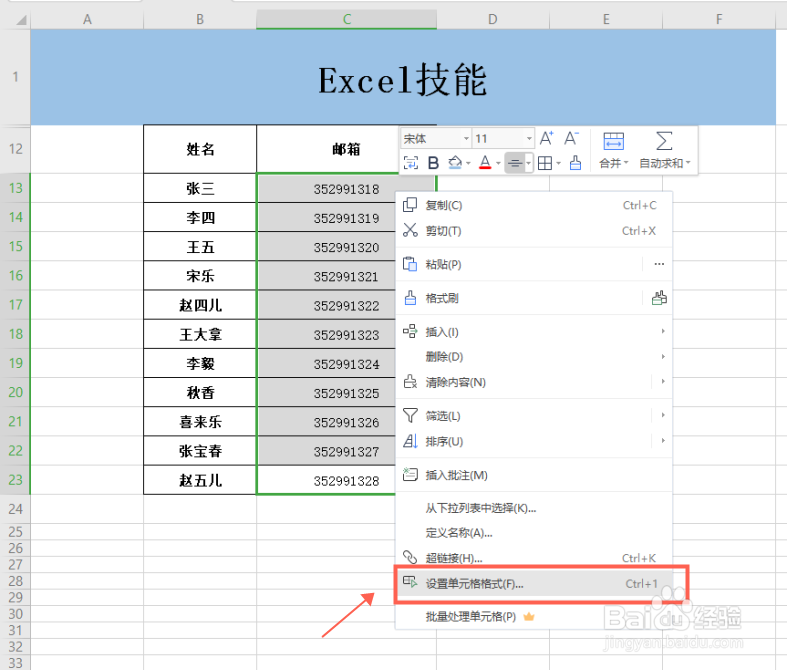Viewport: 787px width, 670px height.
Task: Select column E header
Action: (606, 19)
